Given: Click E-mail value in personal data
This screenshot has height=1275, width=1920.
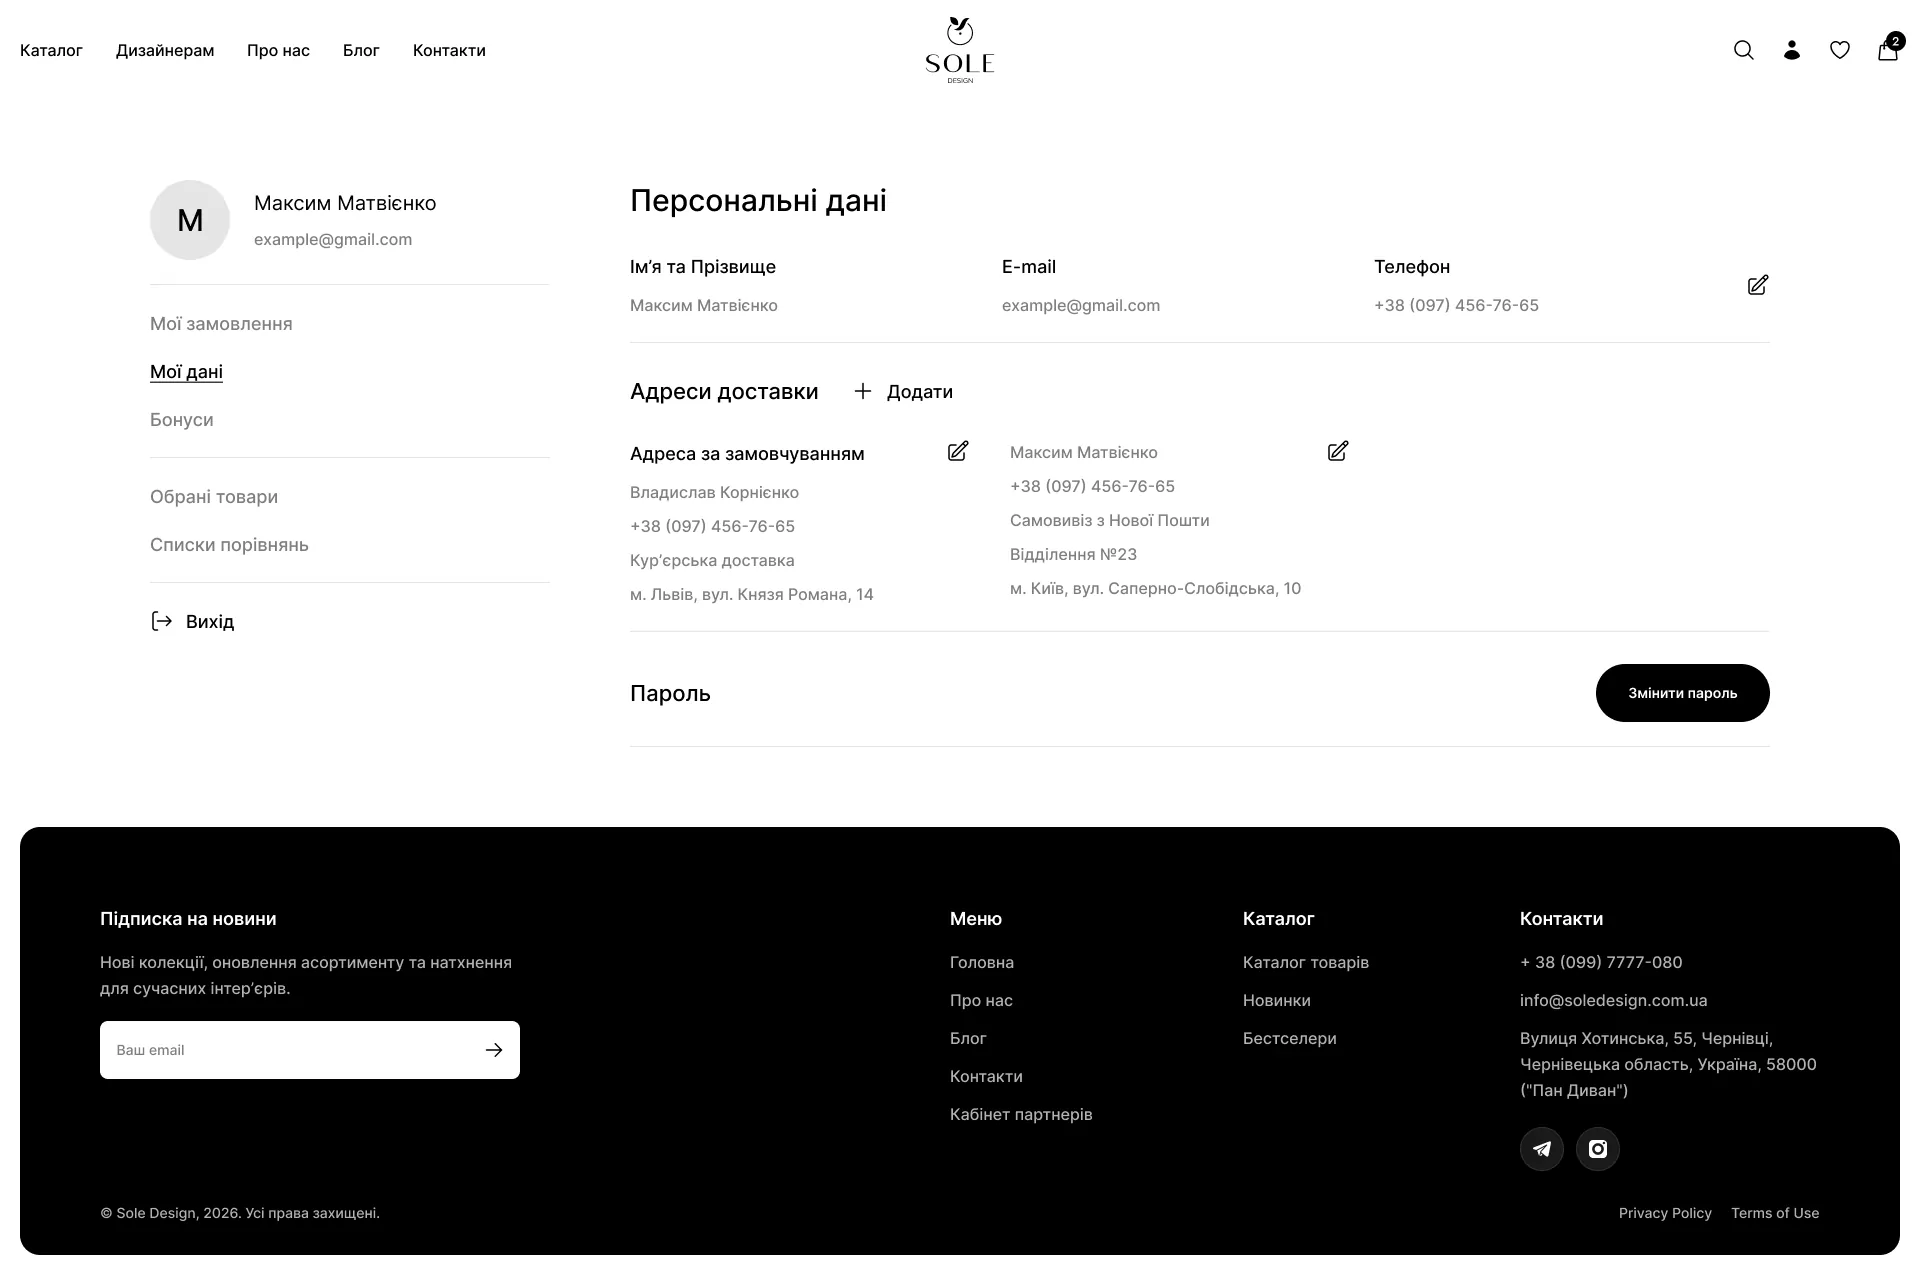Looking at the screenshot, I should click(1080, 305).
